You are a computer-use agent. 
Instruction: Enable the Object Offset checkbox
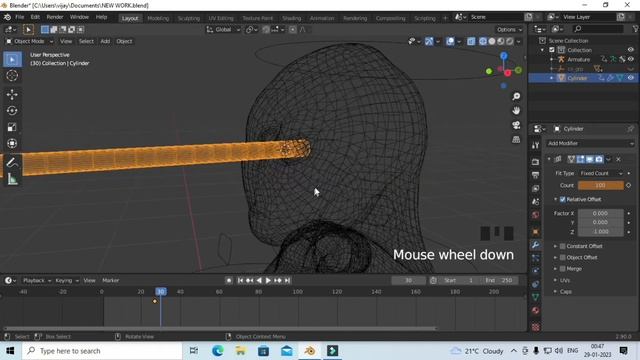562,258
